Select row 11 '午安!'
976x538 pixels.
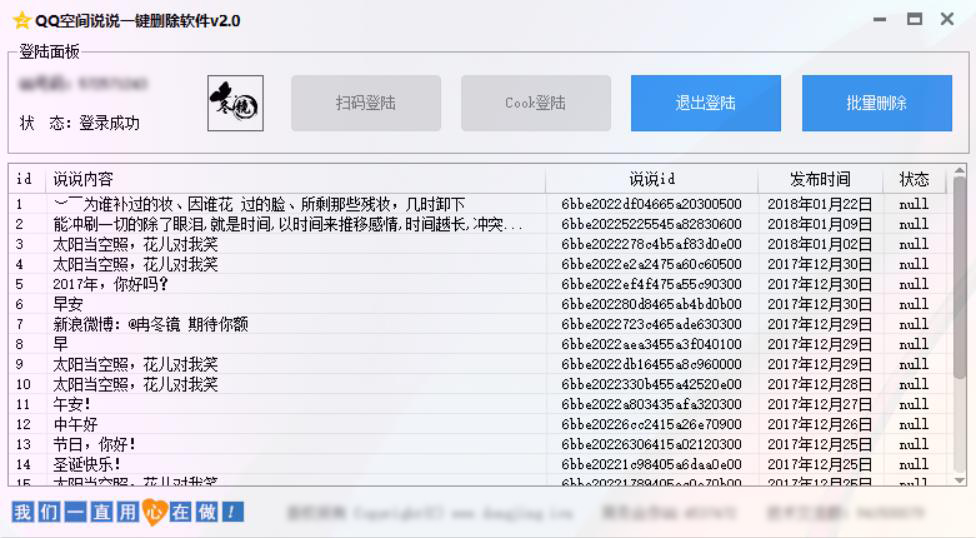478,405
